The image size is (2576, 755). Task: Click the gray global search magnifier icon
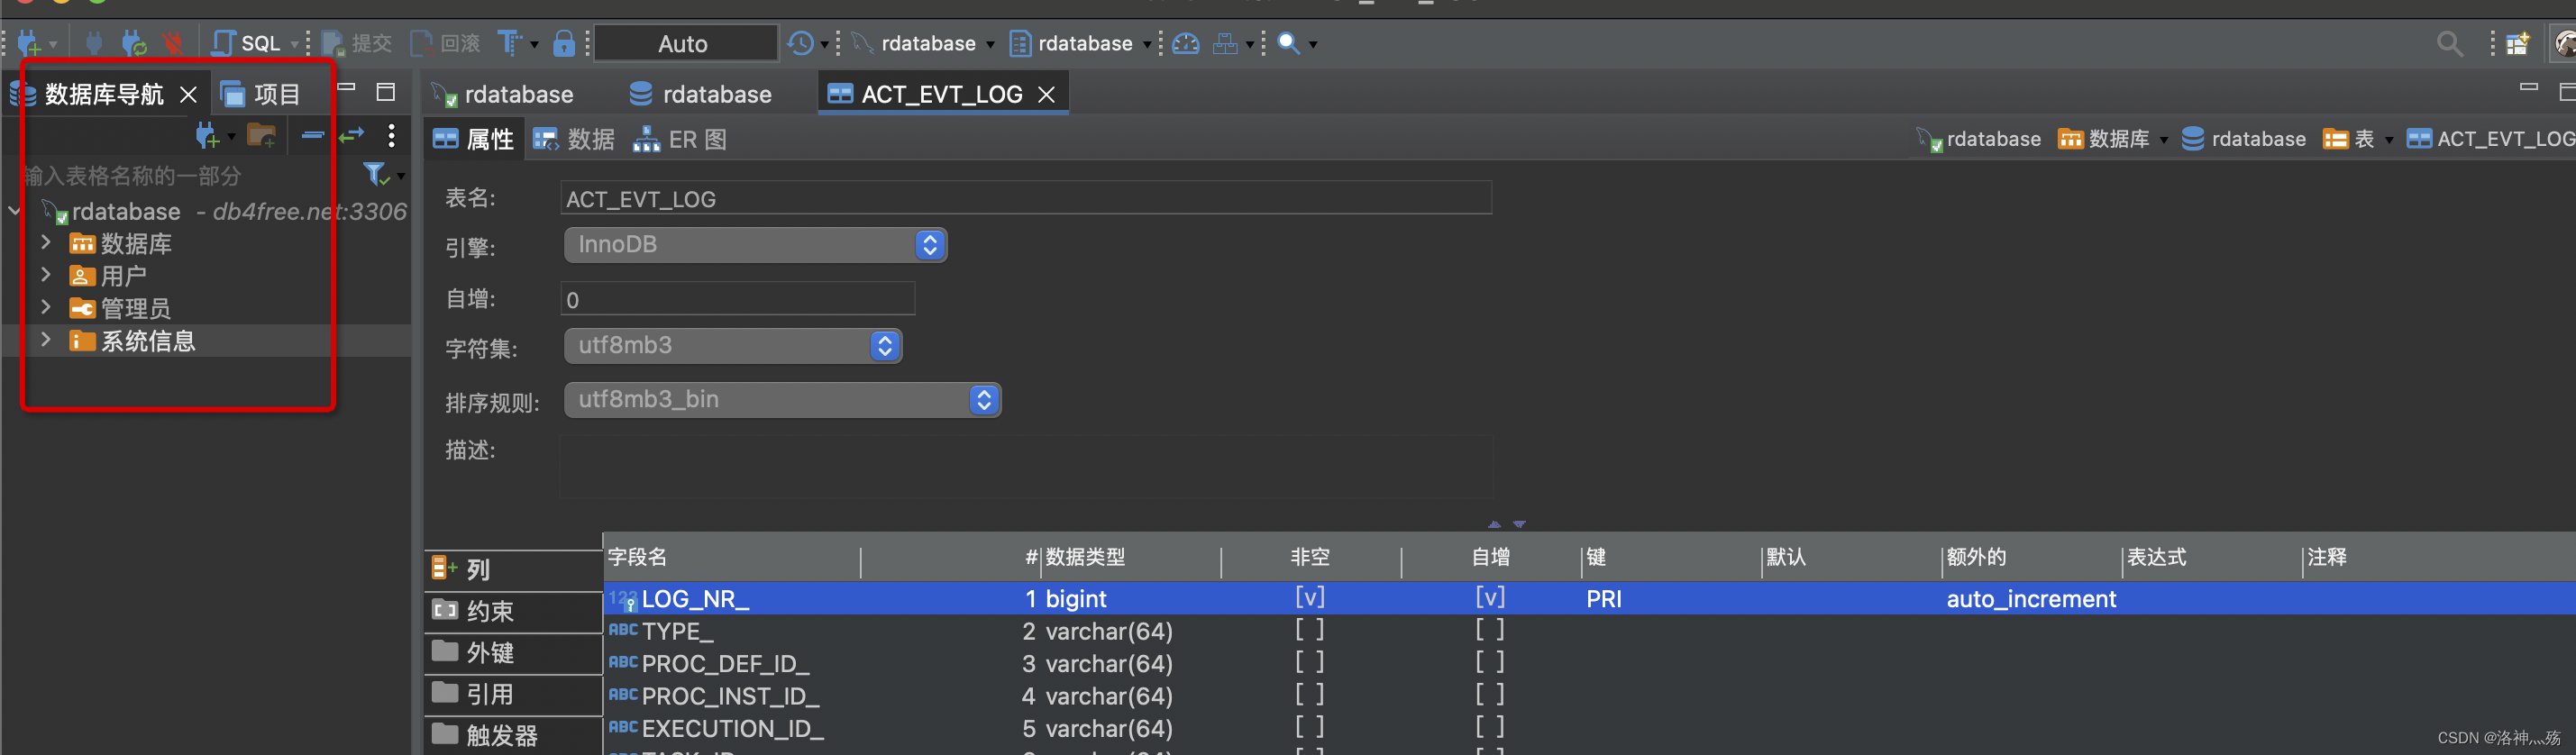tap(2449, 44)
